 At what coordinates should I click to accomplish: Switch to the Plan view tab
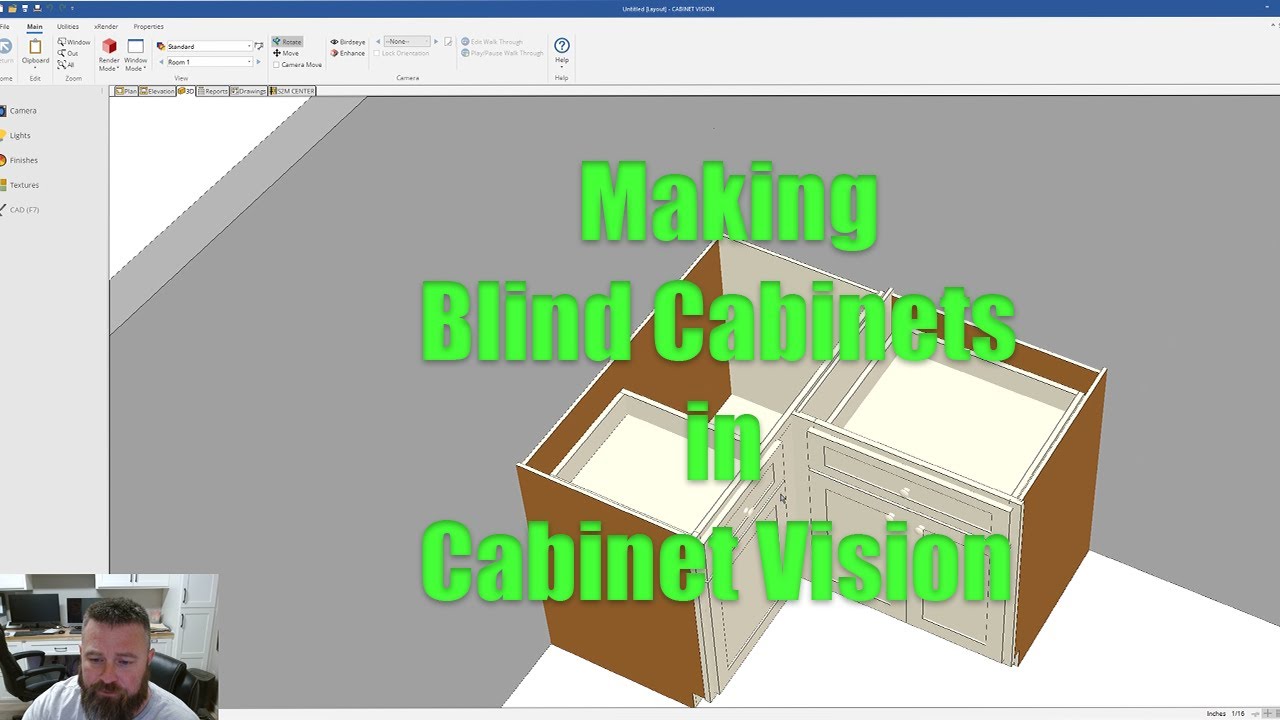click(126, 91)
